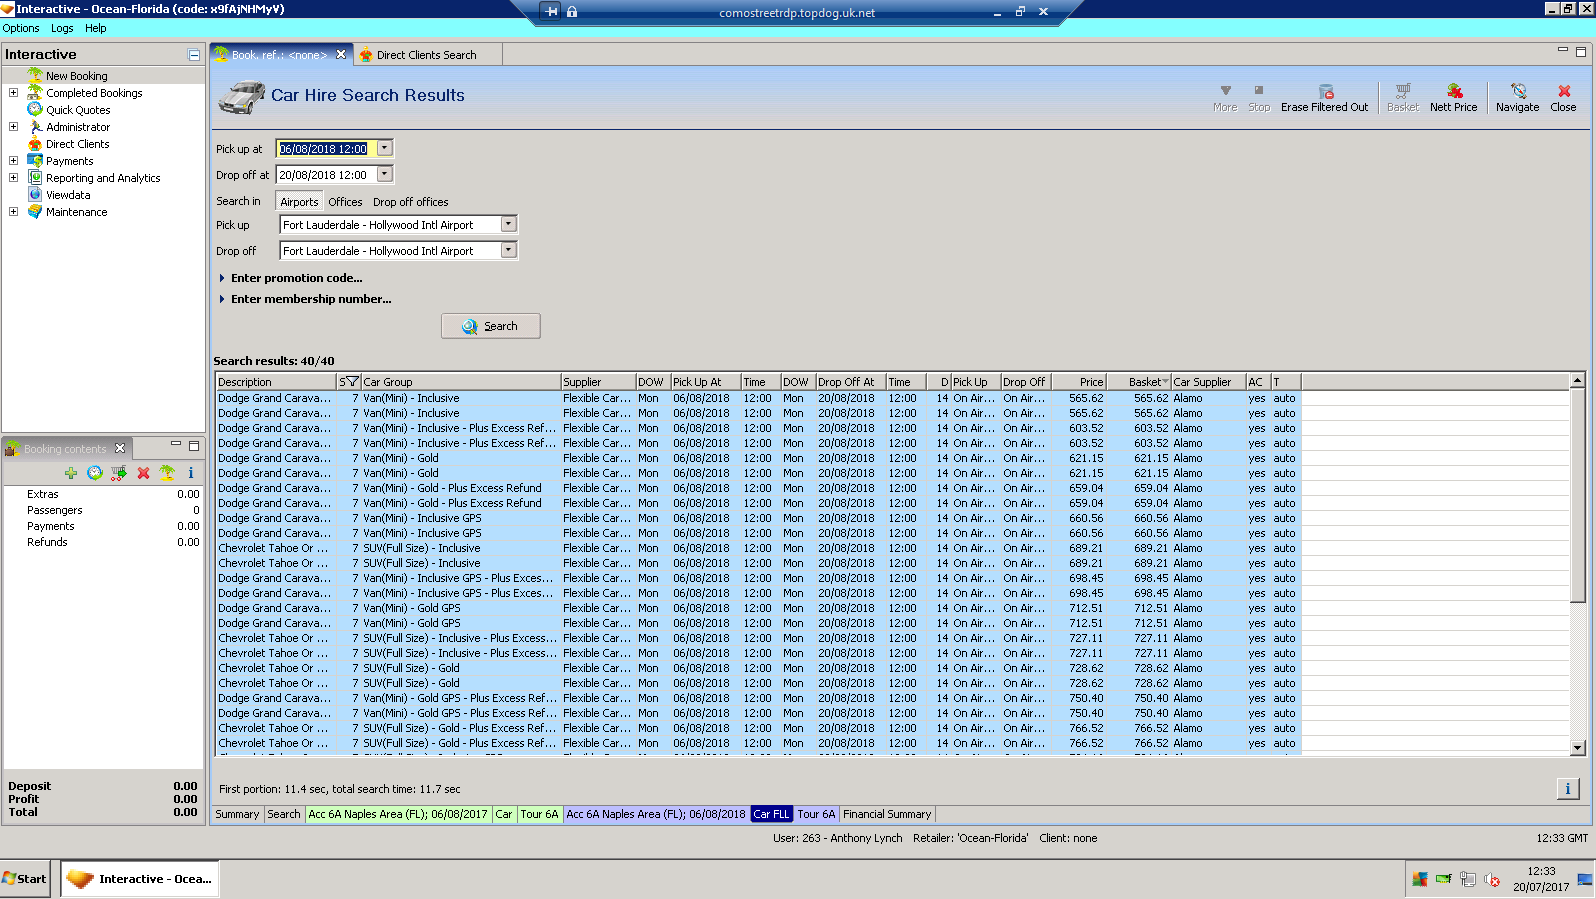
Task: Click blue info icon in Booking contents toolbar
Action: (190, 473)
